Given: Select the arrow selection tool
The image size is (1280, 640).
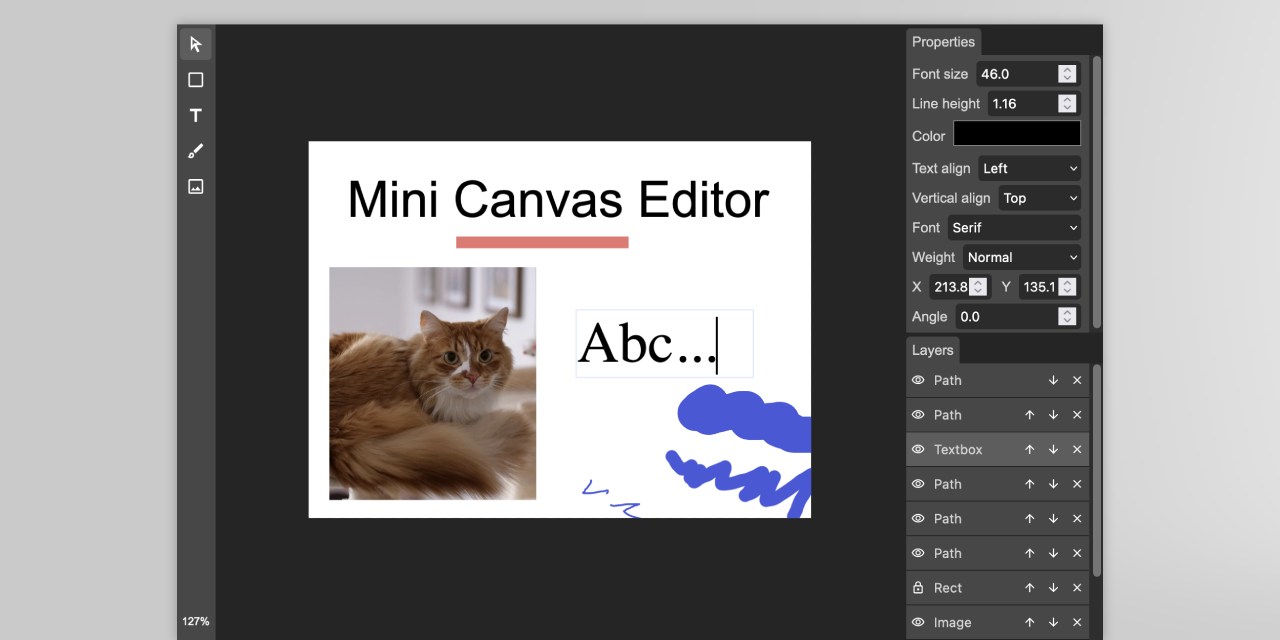Looking at the screenshot, I should (195, 44).
